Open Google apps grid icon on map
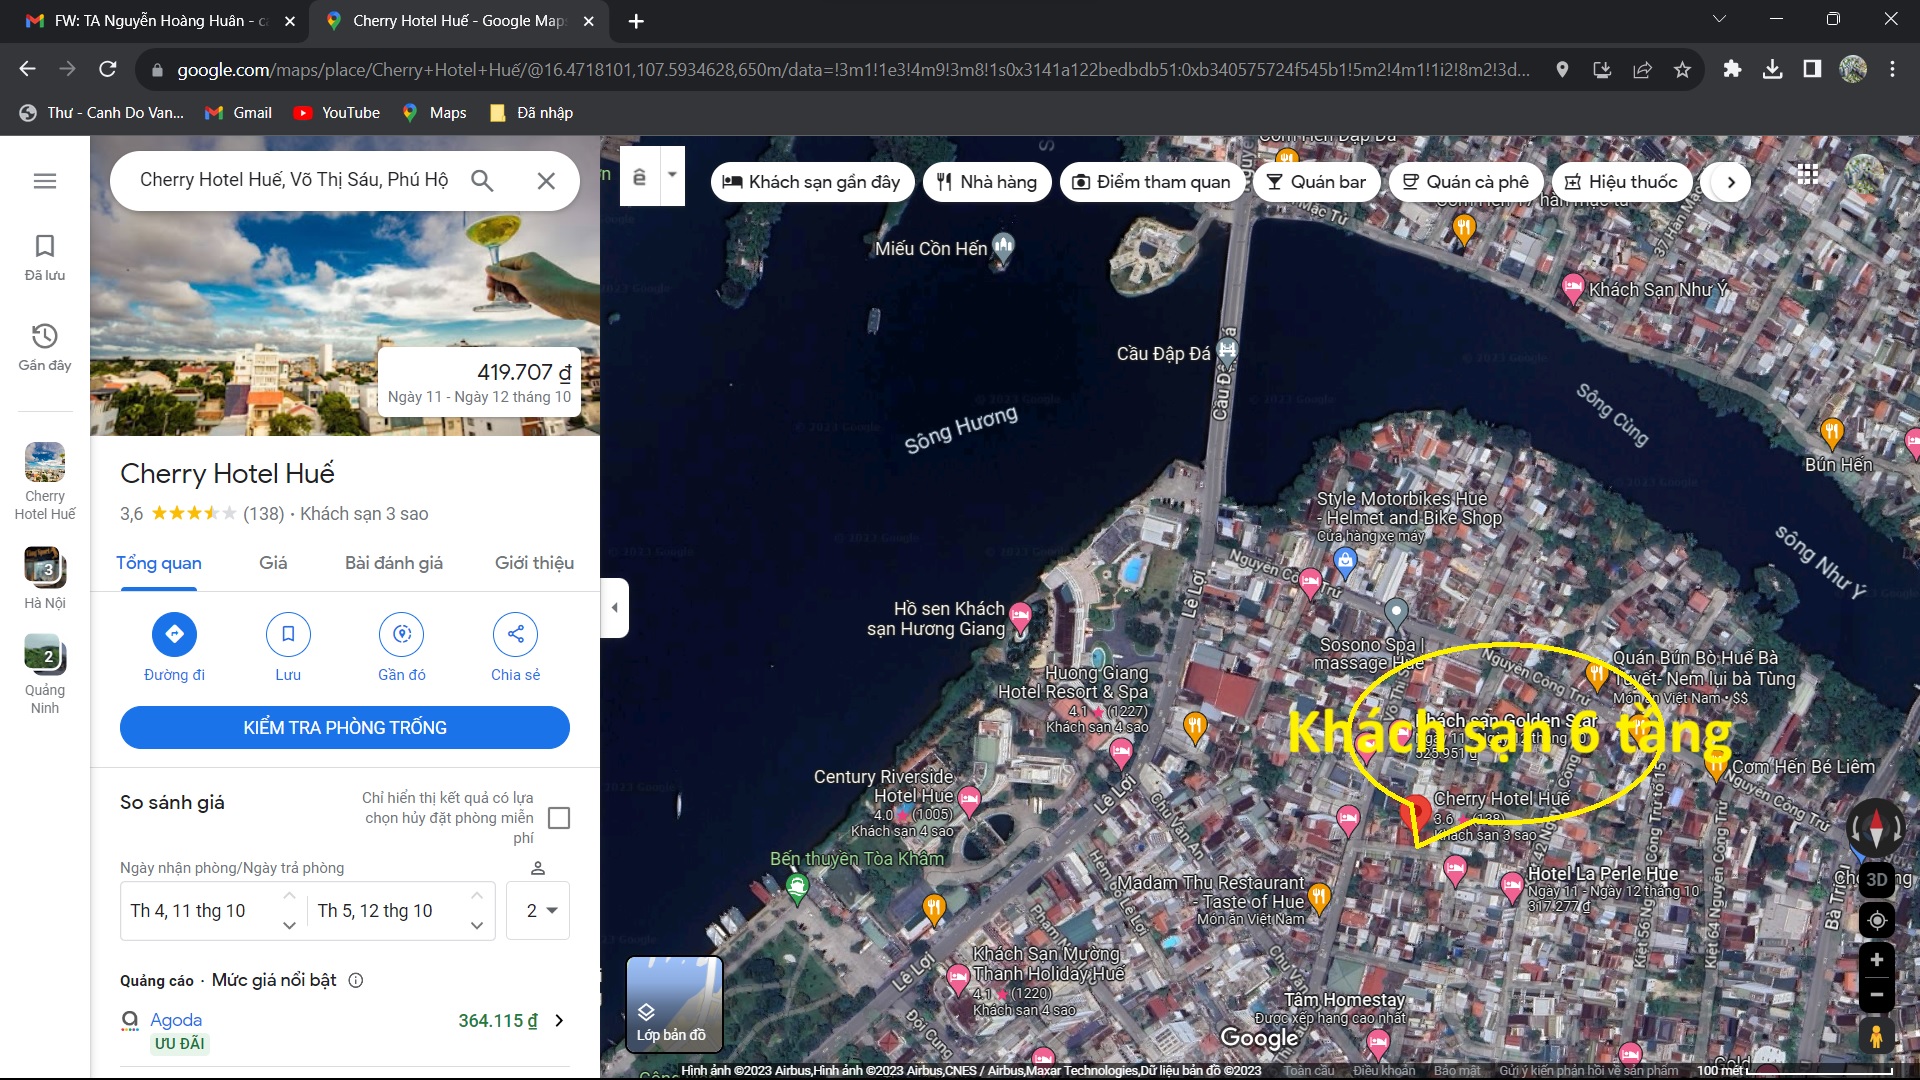1920x1080 pixels. (1808, 174)
